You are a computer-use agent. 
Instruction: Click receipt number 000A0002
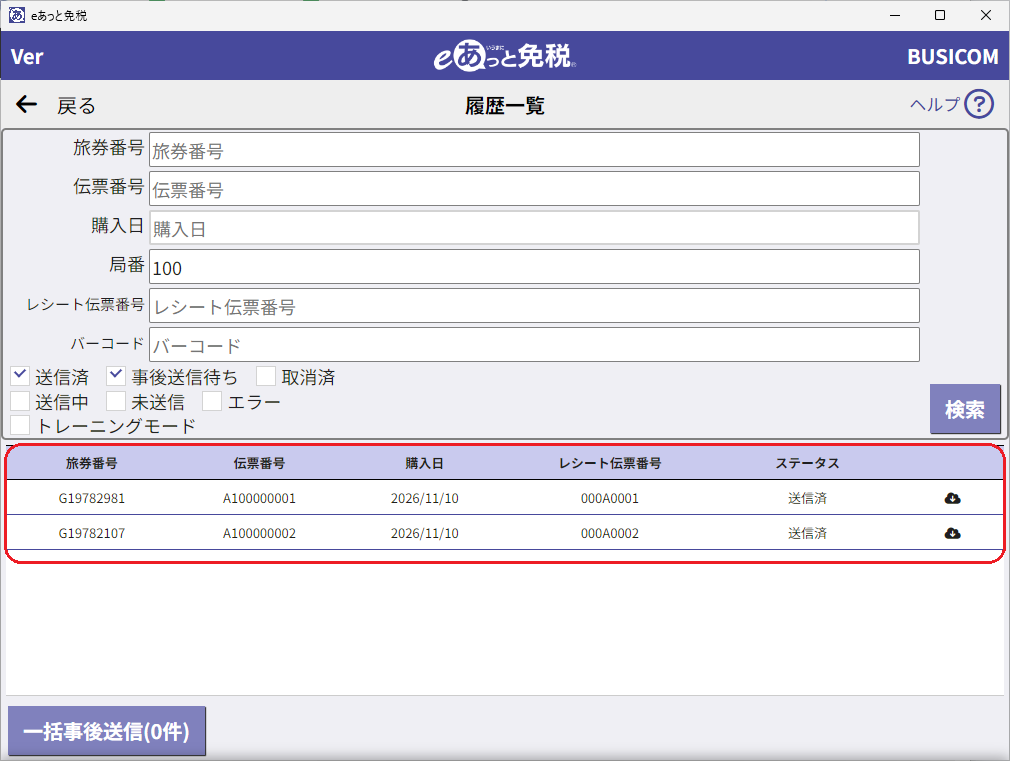coord(609,534)
